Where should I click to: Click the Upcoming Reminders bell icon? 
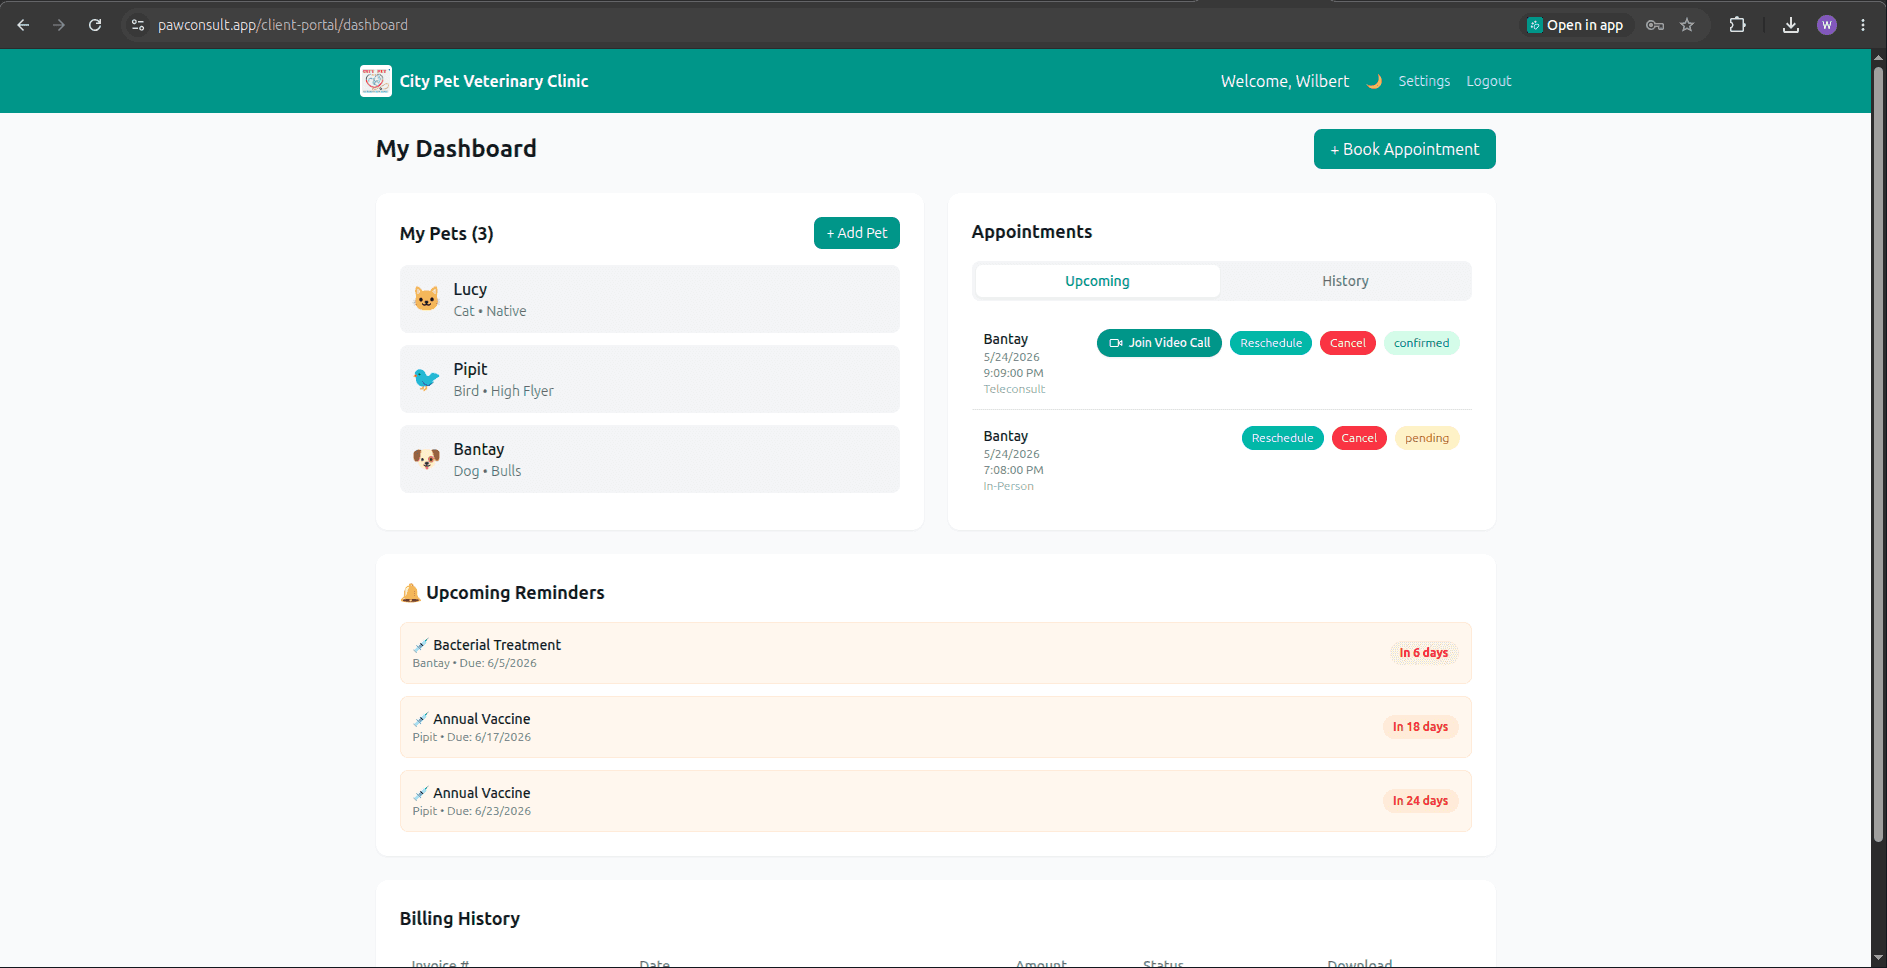click(x=410, y=593)
